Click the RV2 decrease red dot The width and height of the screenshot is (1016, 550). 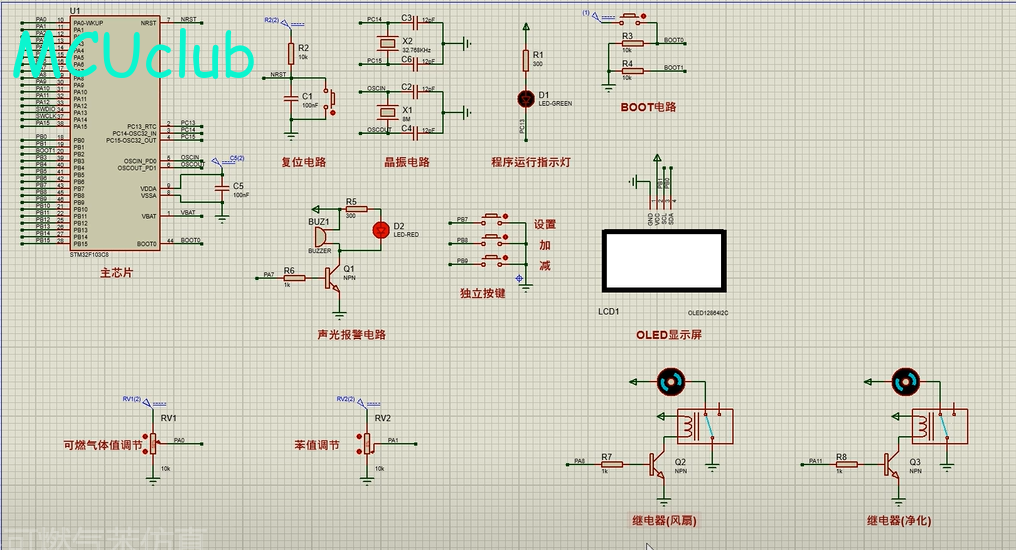tap(360, 451)
